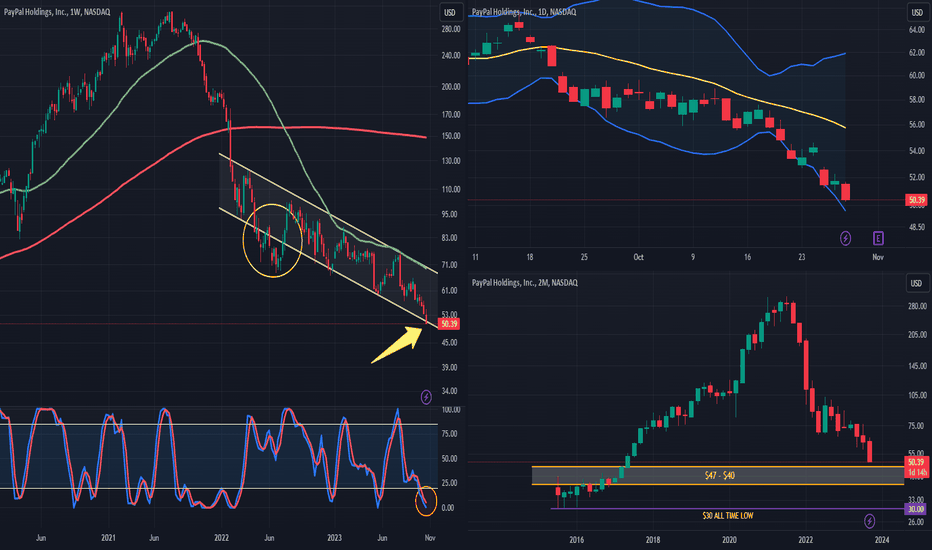The width and height of the screenshot is (932, 550).
Task: Click the 50.39 price label on 2M chart
Action: point(916,462)
